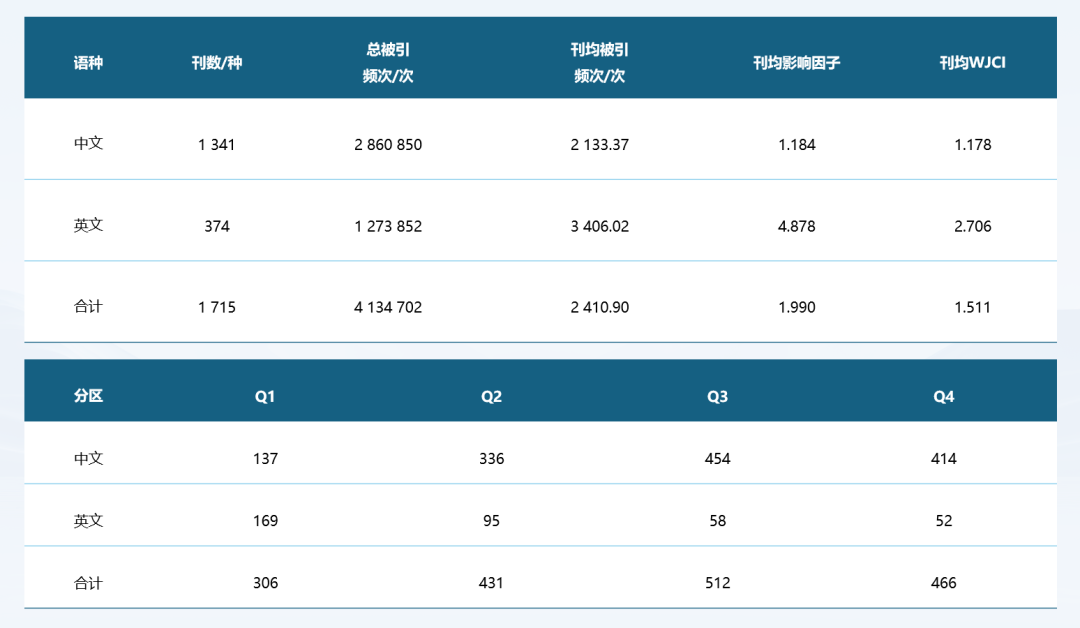Select the total journal count 1 715
The width and height of the screenshot is (1080, 628).
tap(217, 307)
